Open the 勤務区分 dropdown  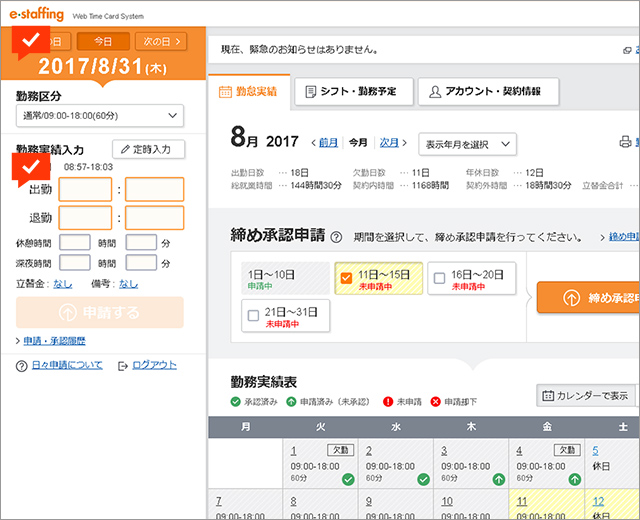(x=100, y=117)
